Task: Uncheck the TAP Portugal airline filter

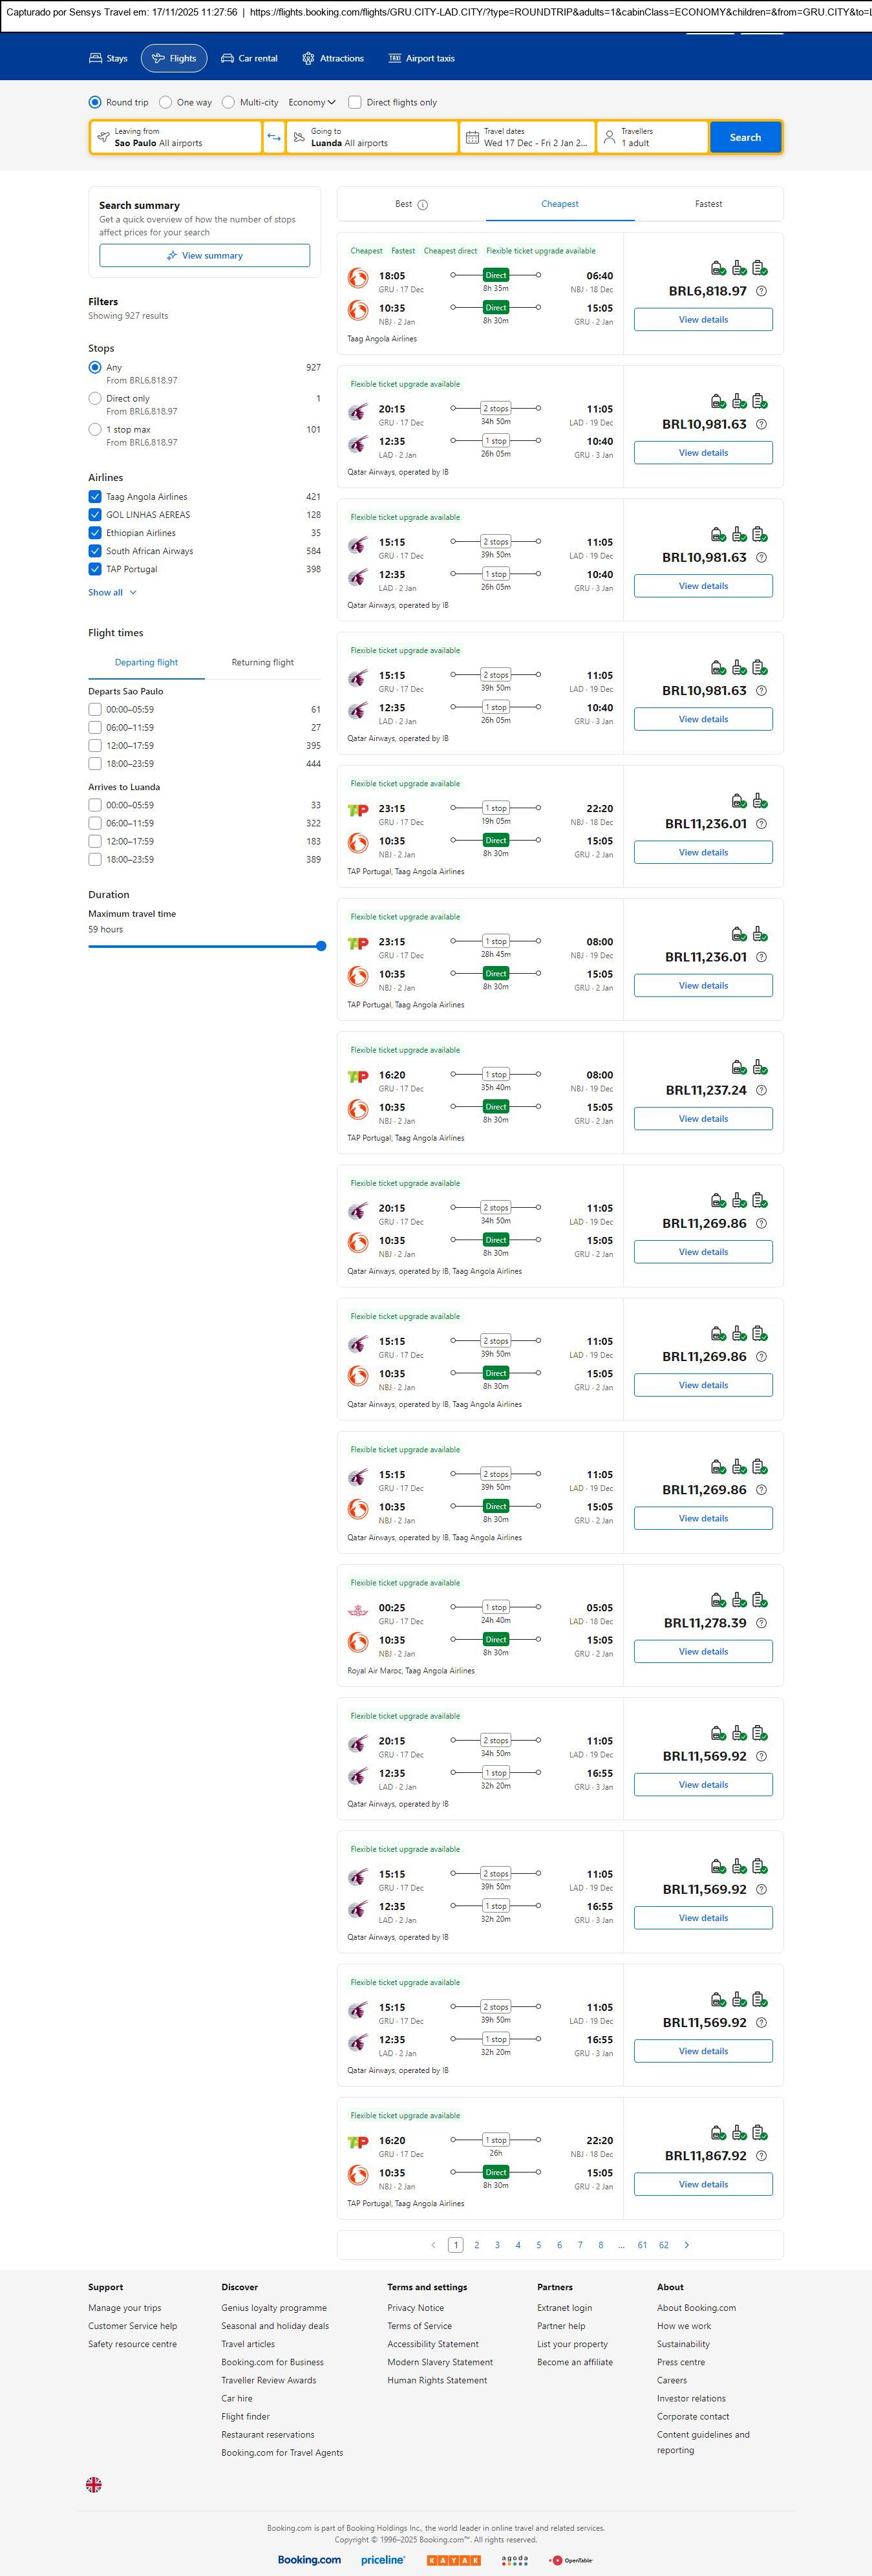Action: [95, 569]
